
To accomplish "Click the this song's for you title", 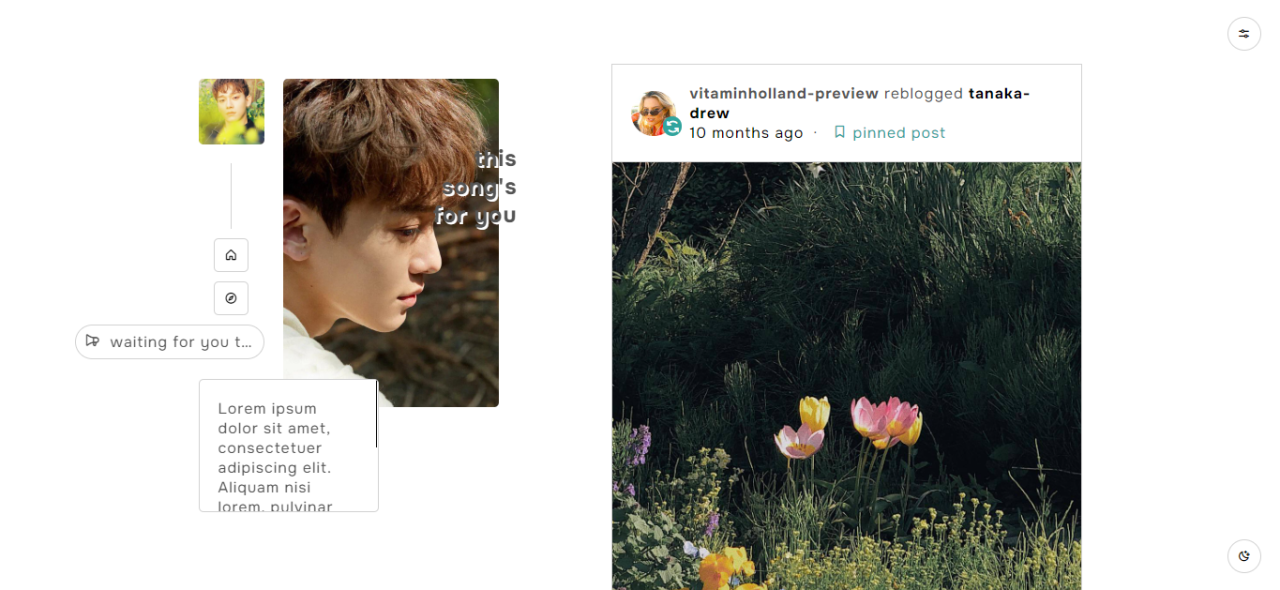I will (x=476, y=187).
